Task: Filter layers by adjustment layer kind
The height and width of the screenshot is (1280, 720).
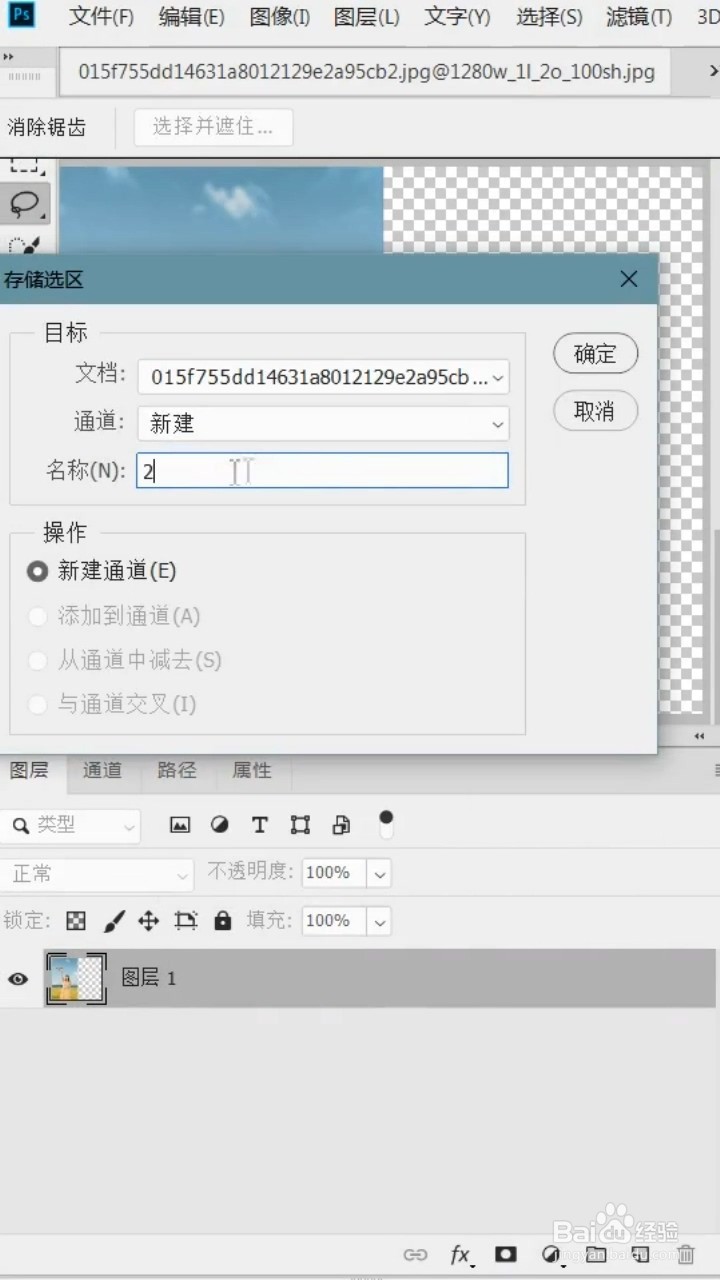Action: (220, 825)
